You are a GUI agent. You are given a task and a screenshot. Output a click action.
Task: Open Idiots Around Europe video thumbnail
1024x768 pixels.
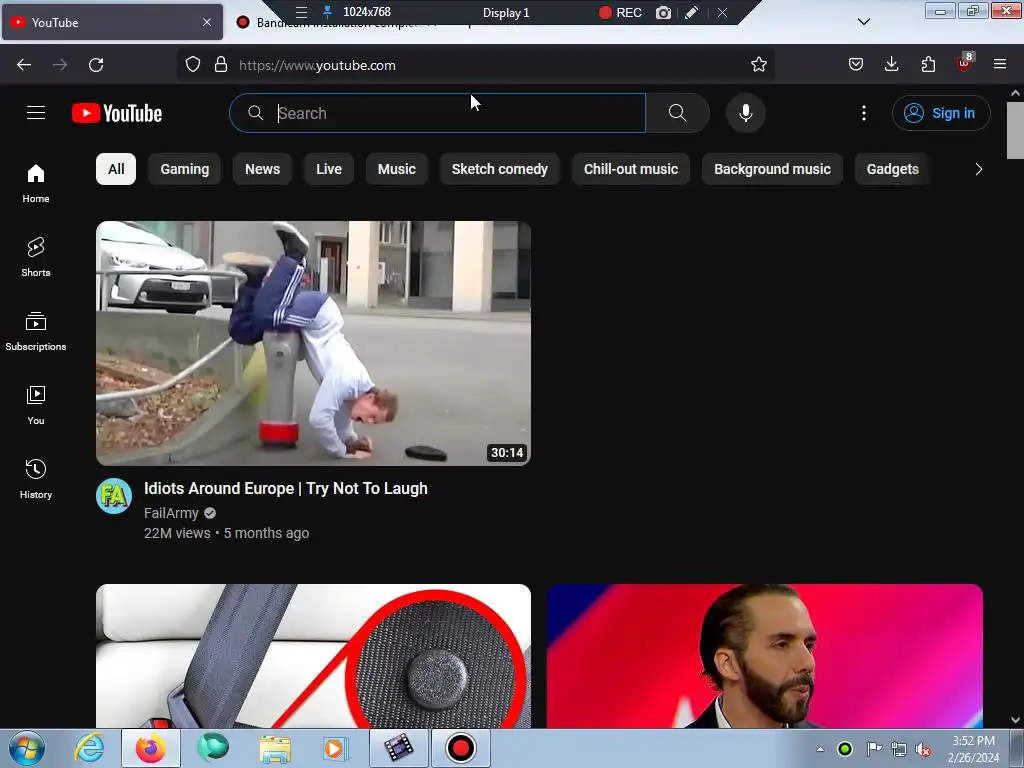313,344
